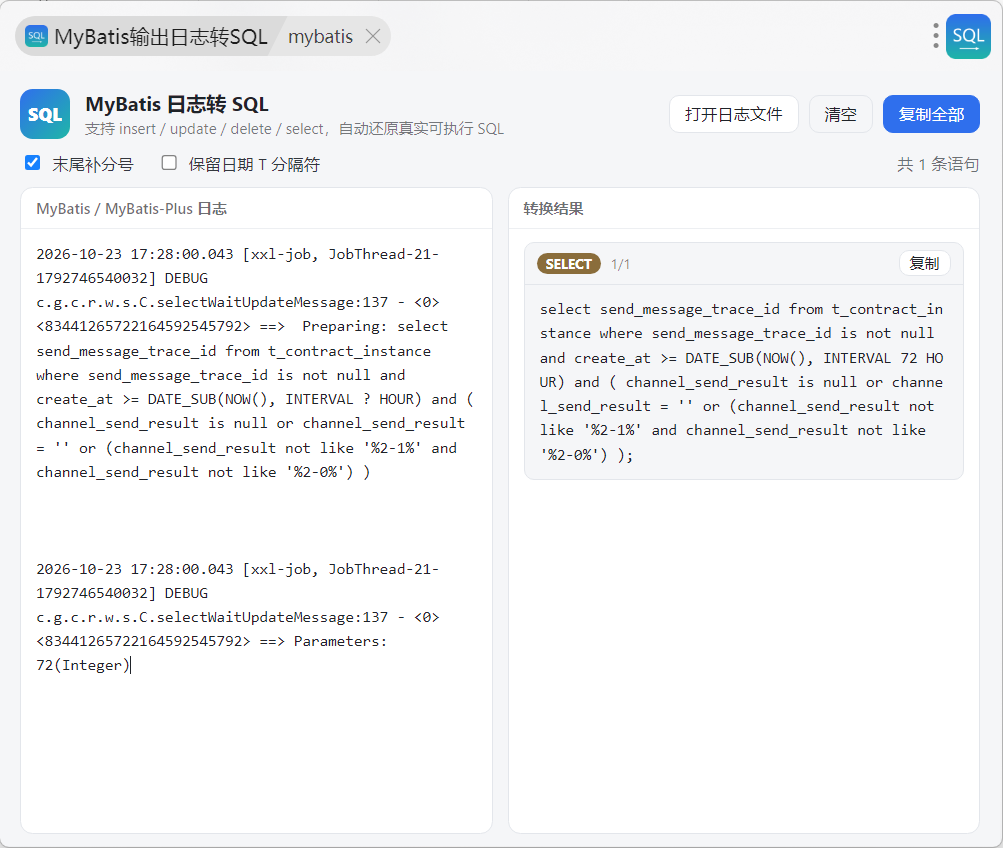Click the 共 1 条语句 count label
Image resolution: width=1003 pixels, height=848 pixels.
[x=938, y=164]
